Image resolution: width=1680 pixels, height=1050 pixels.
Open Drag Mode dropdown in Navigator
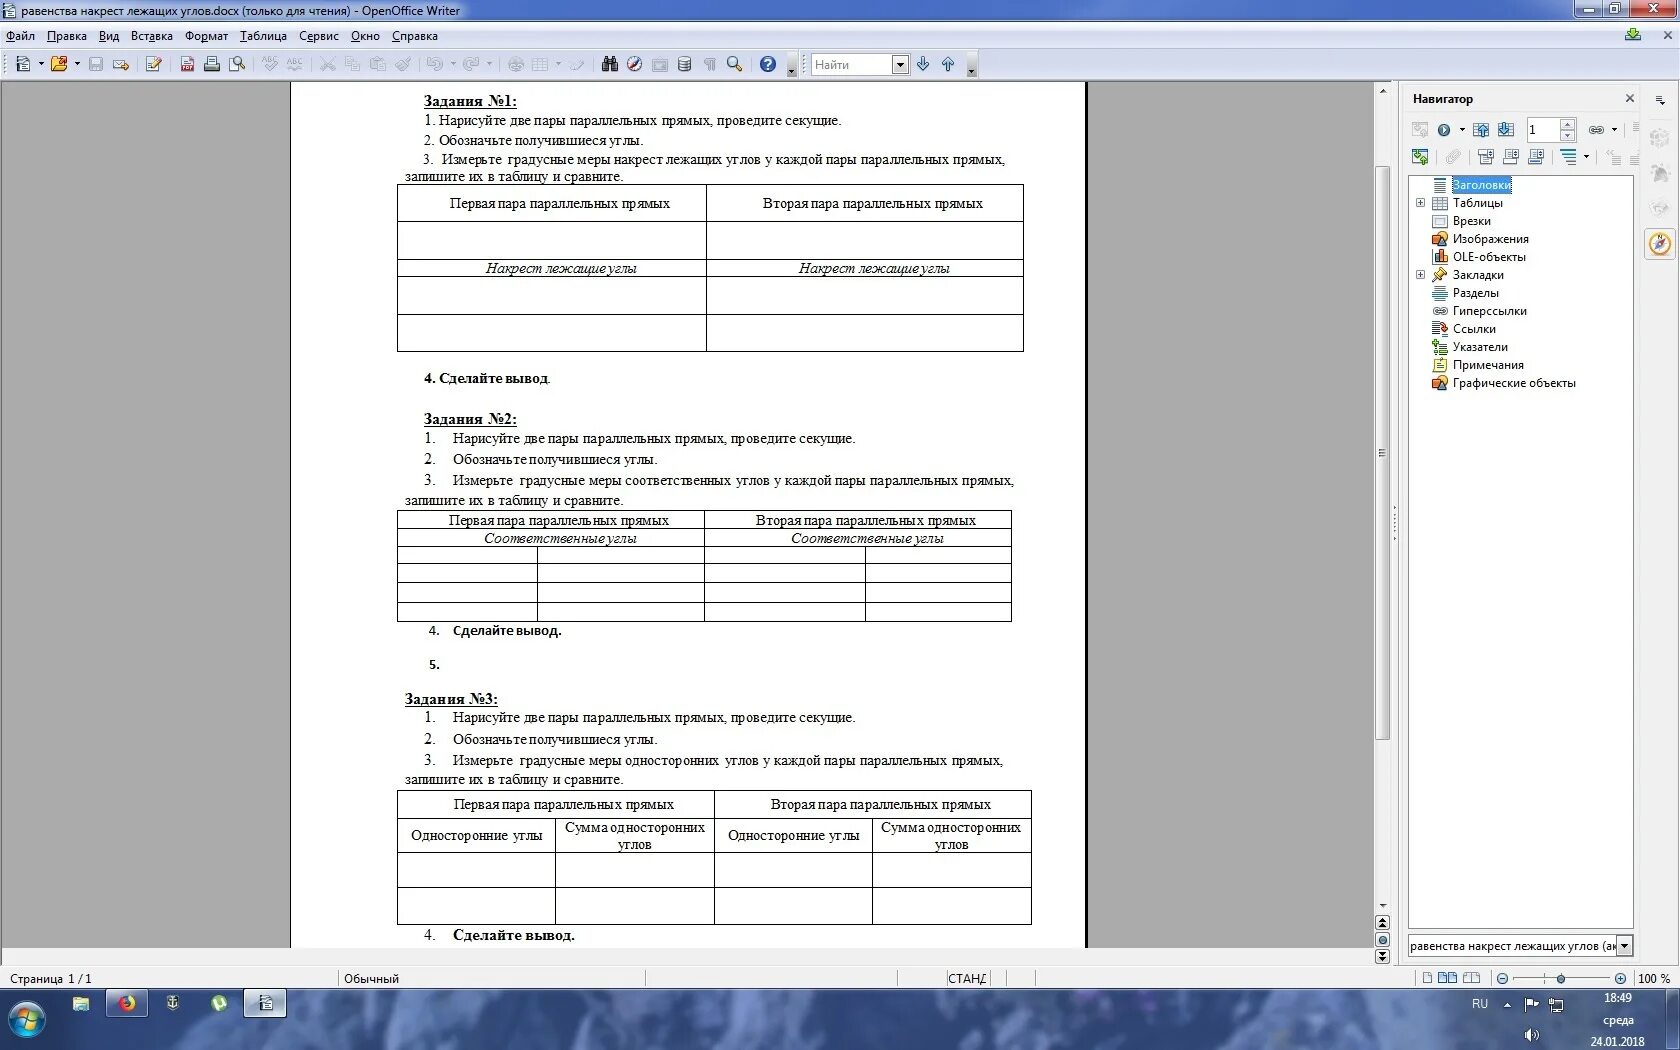click(1614, 129)
